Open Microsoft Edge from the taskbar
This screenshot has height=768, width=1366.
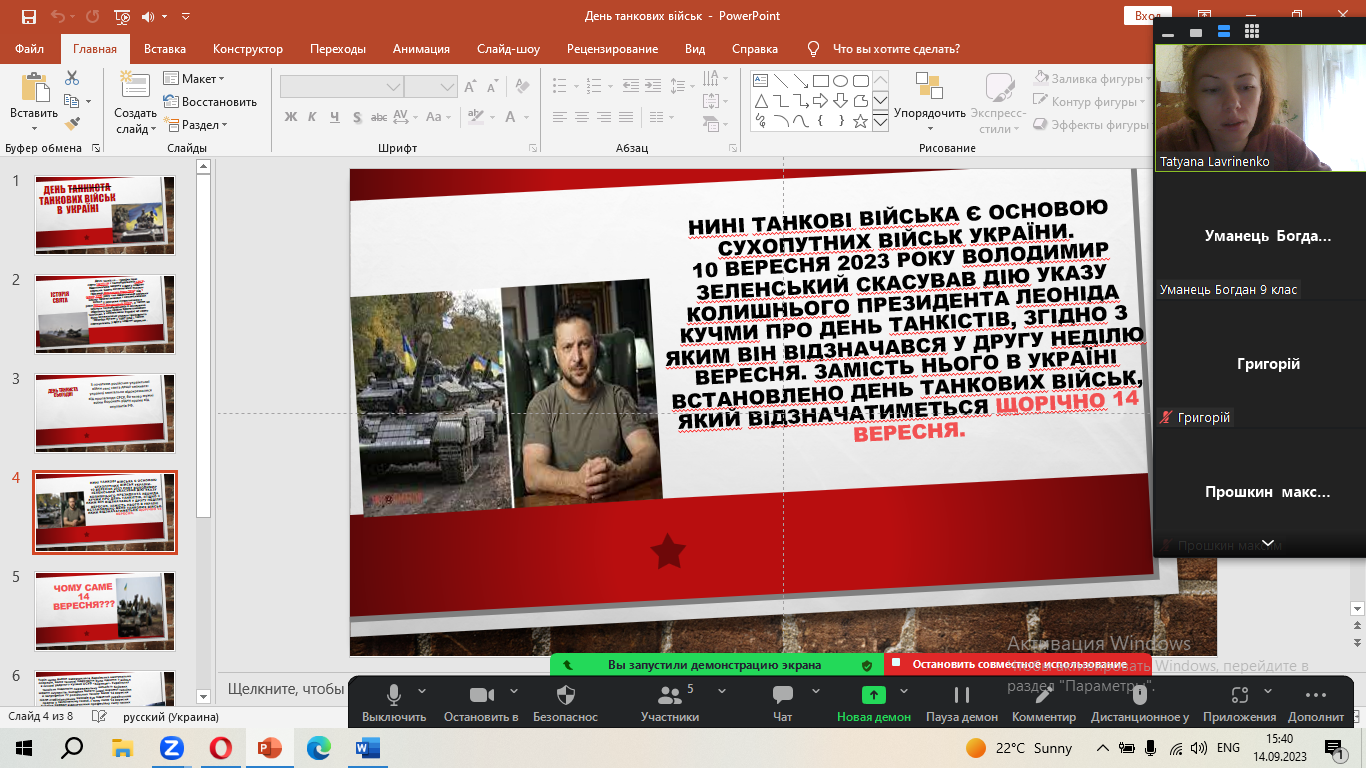[x=318, y=747]
